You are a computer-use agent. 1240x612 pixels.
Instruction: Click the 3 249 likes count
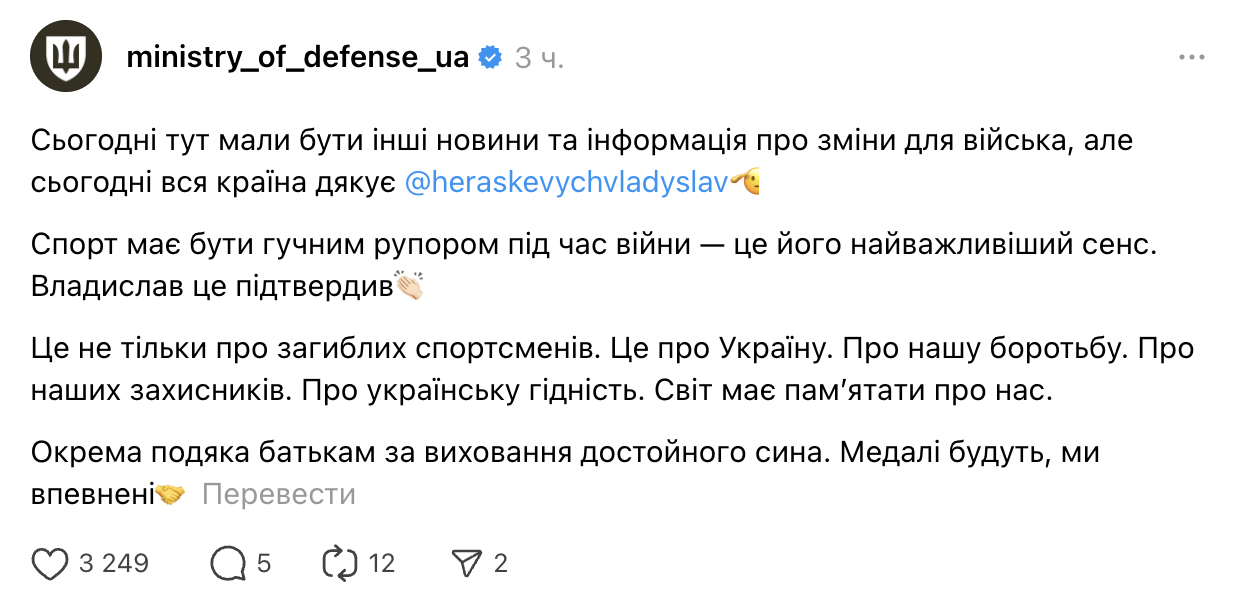pos(113,564)
